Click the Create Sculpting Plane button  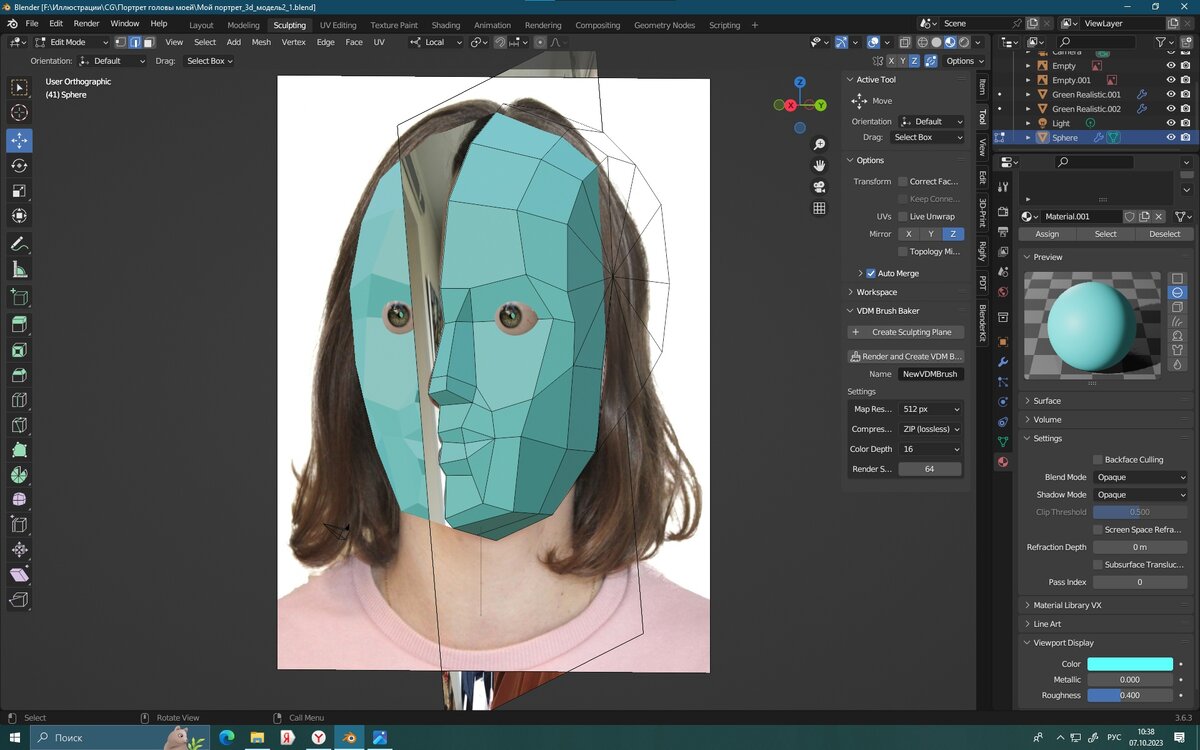pyautogui.click(x=906, y=332)
